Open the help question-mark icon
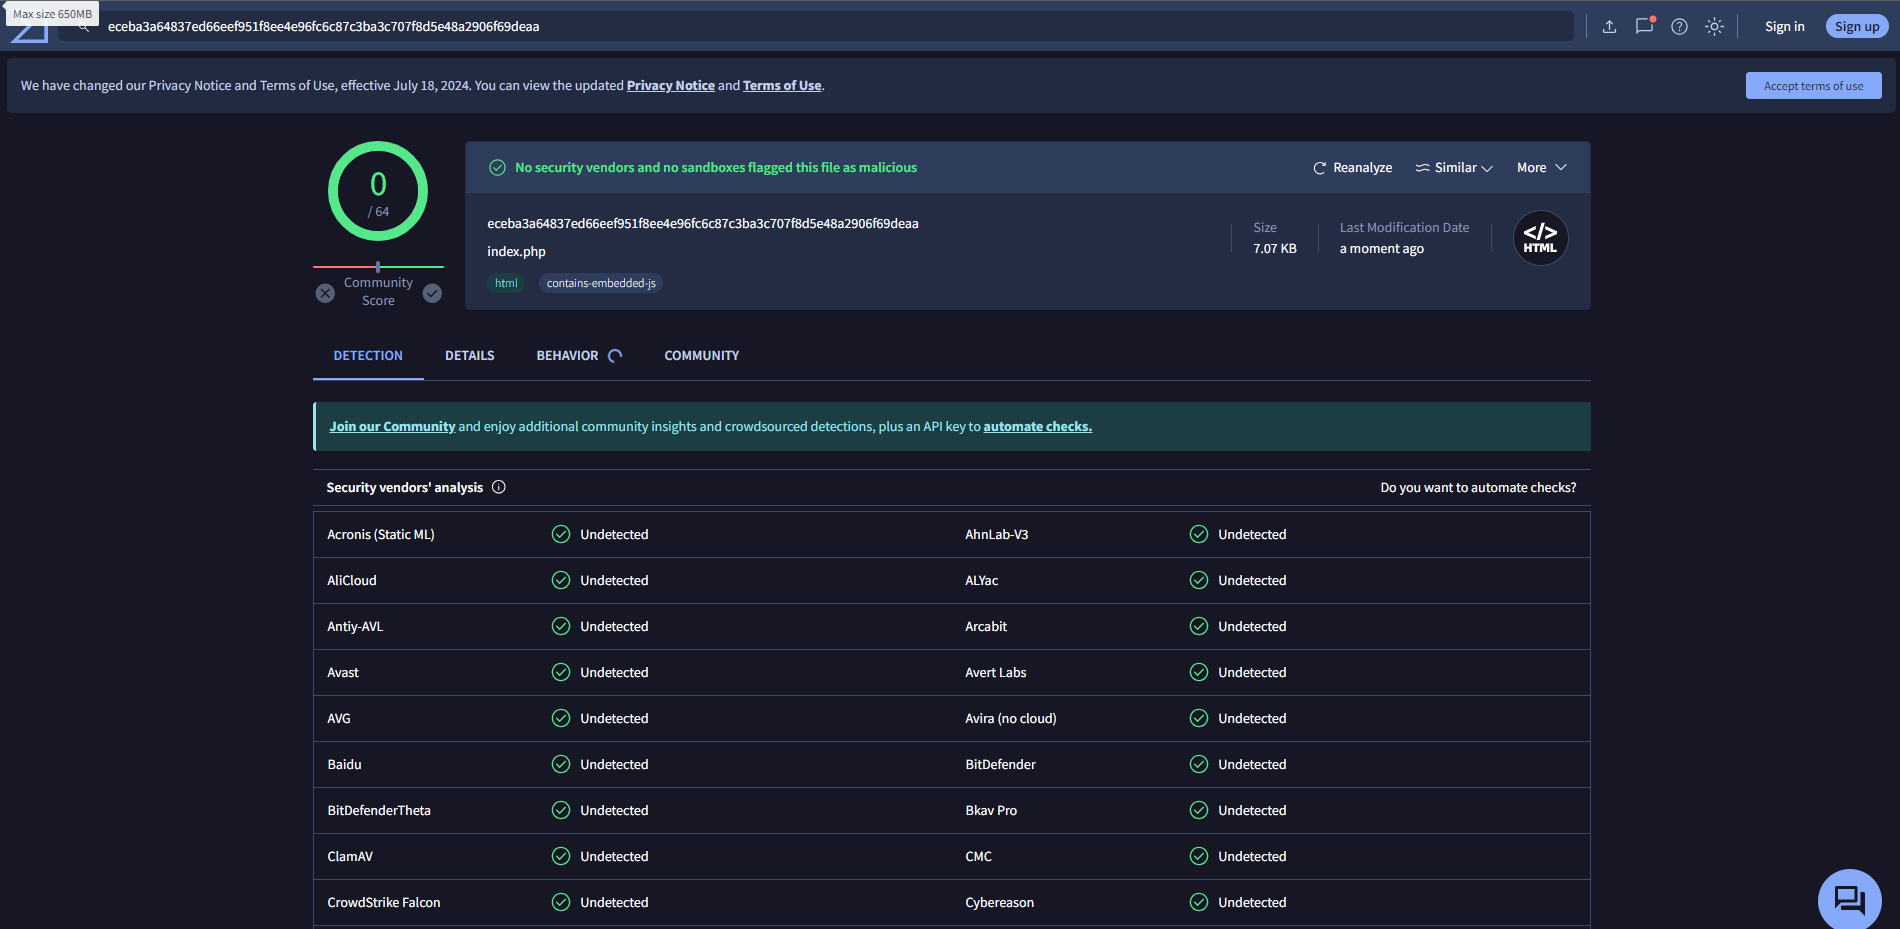Viewport: 1900px width, 929px height. (1679, 27)
